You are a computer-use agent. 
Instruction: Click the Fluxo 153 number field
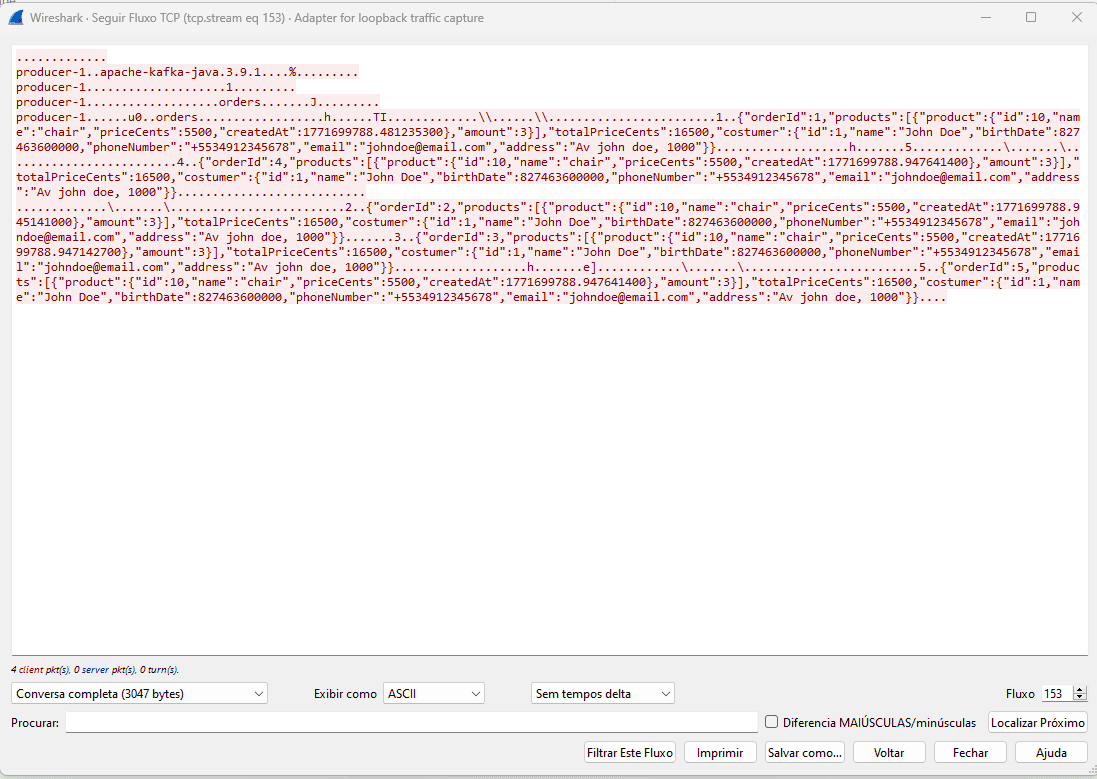click(x=1057, y=694)
